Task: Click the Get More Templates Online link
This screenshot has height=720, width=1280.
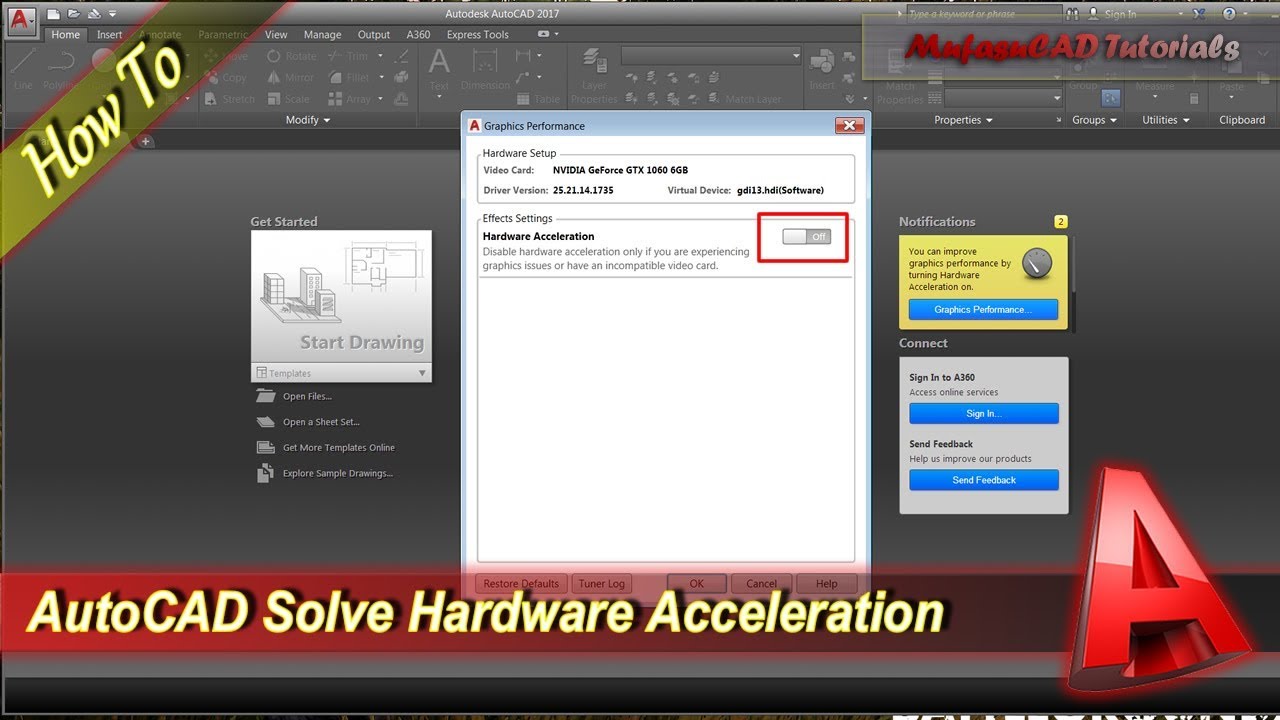Action: pos(339,448)
